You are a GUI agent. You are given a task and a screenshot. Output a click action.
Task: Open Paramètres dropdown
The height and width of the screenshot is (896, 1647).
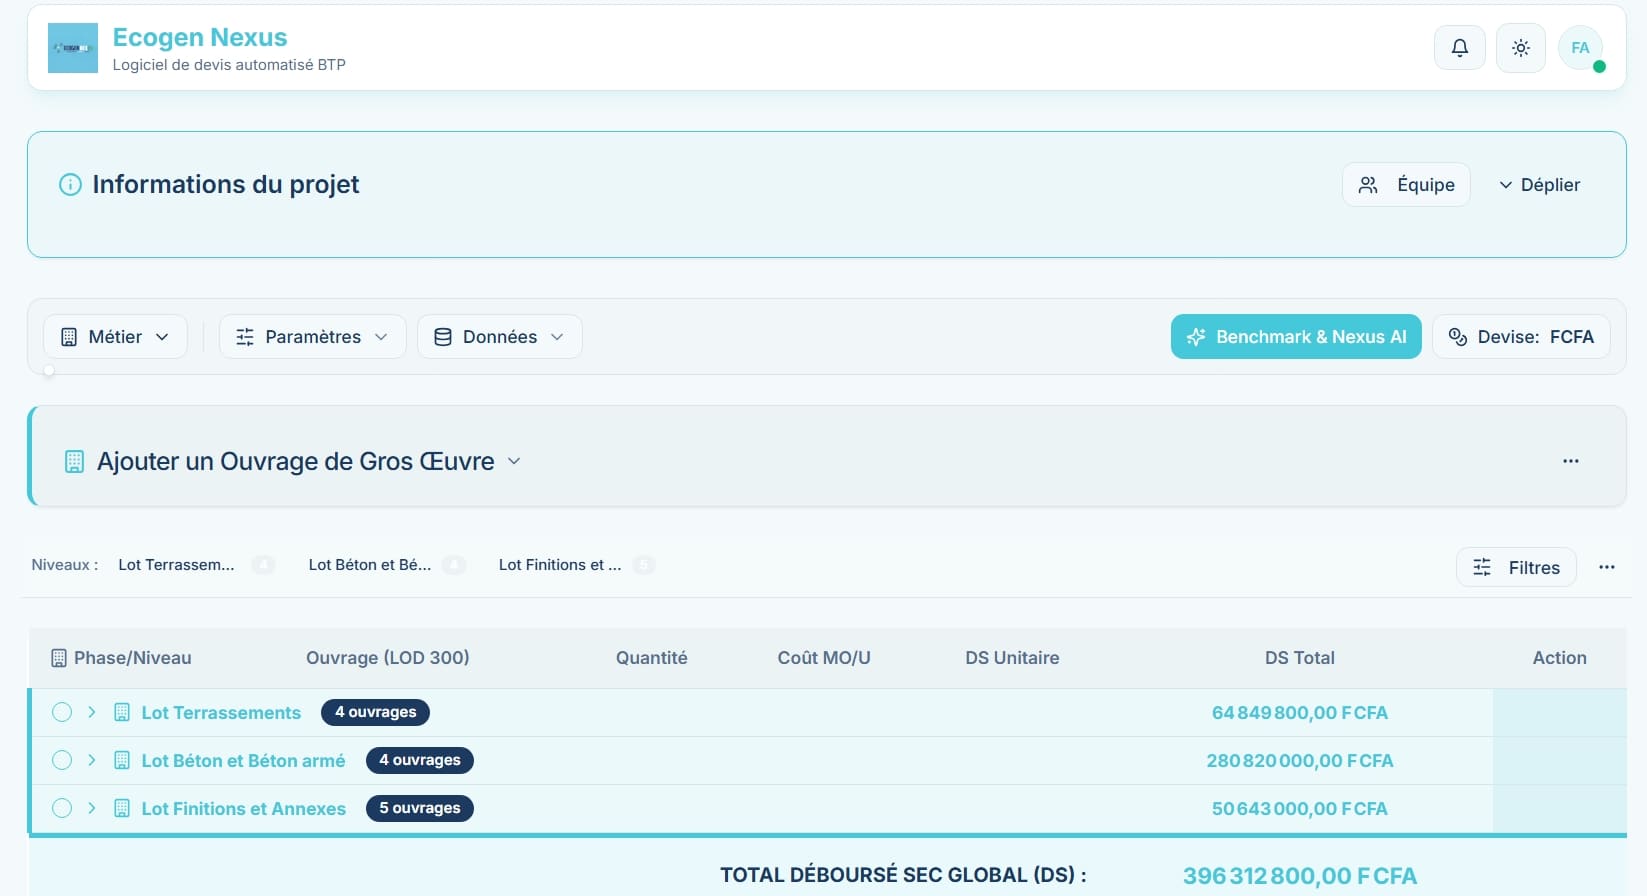(313, 337)
